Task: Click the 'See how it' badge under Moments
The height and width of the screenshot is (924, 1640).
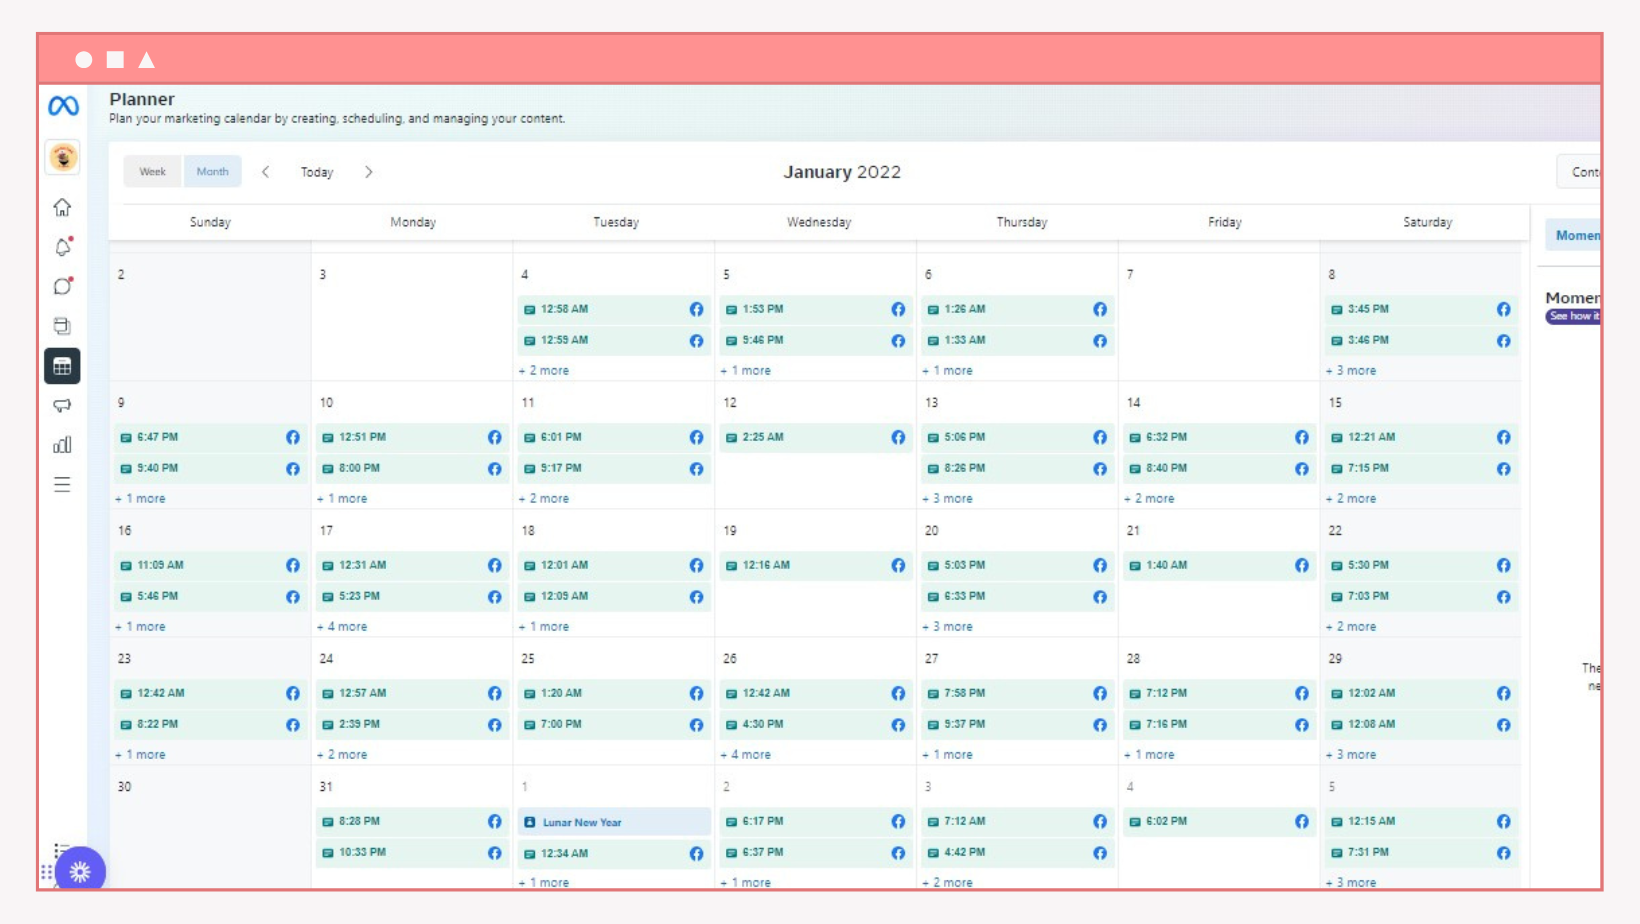Action: pyautogui.click(x=1574, y=317)
